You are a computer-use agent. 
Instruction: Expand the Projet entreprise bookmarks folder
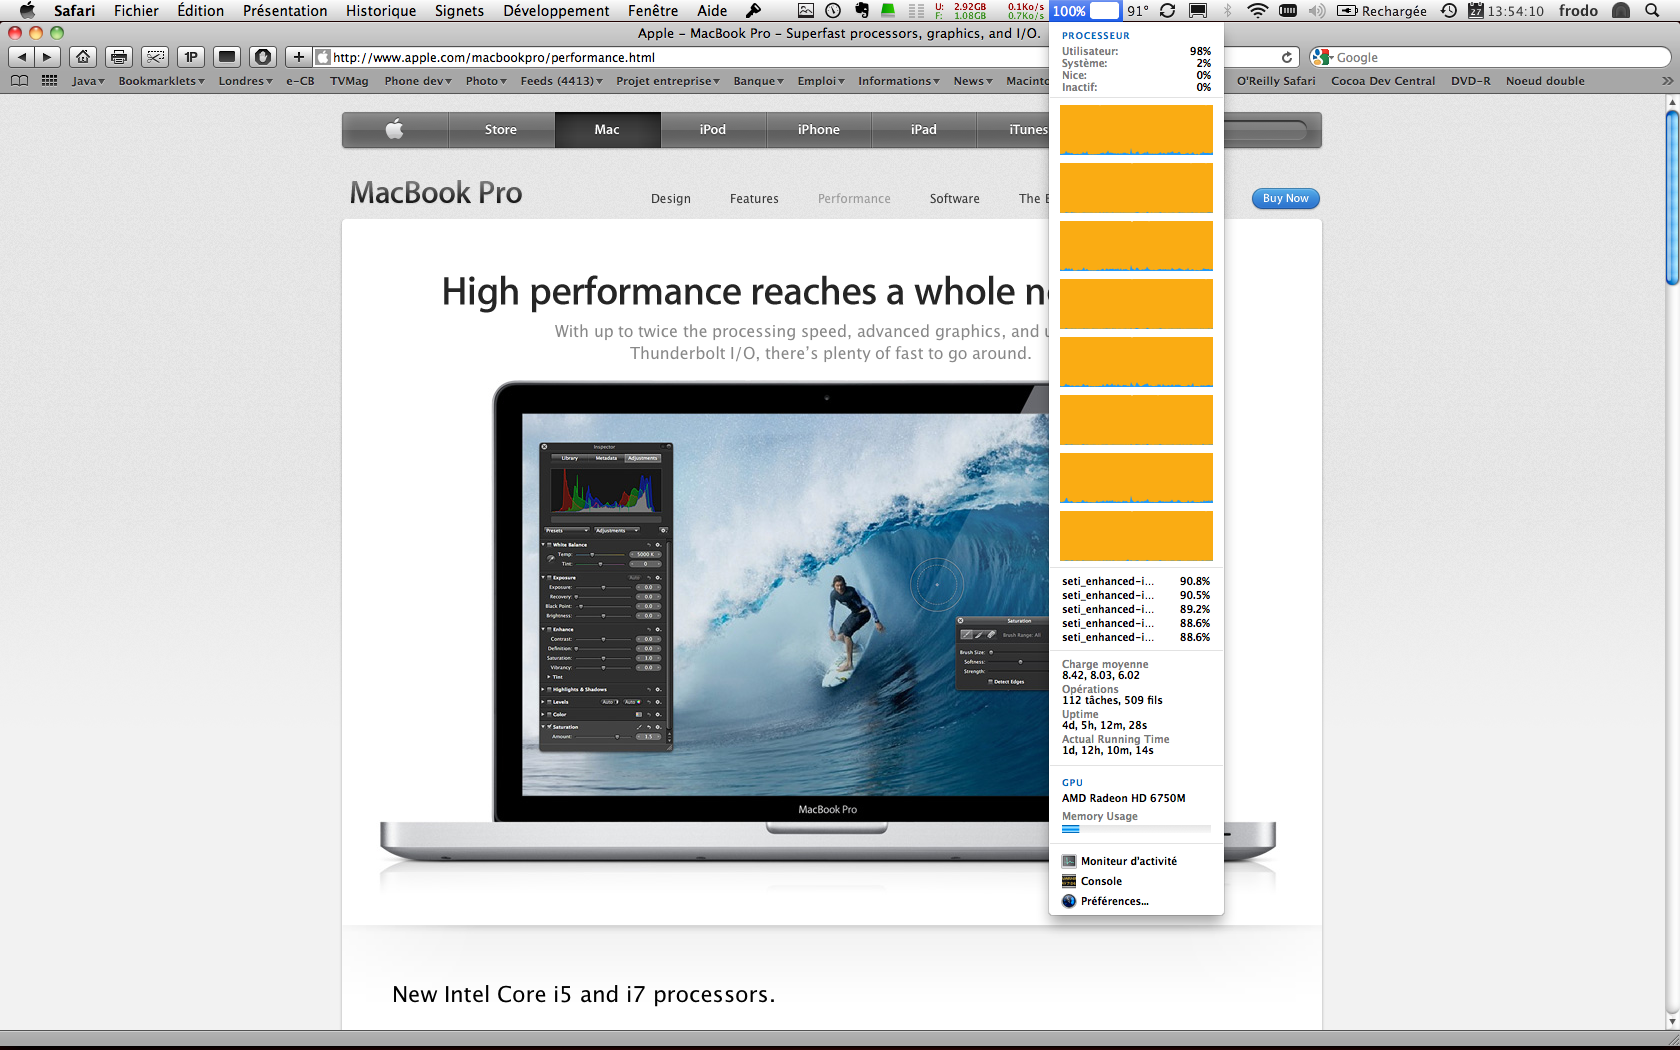tap(668, 81)
